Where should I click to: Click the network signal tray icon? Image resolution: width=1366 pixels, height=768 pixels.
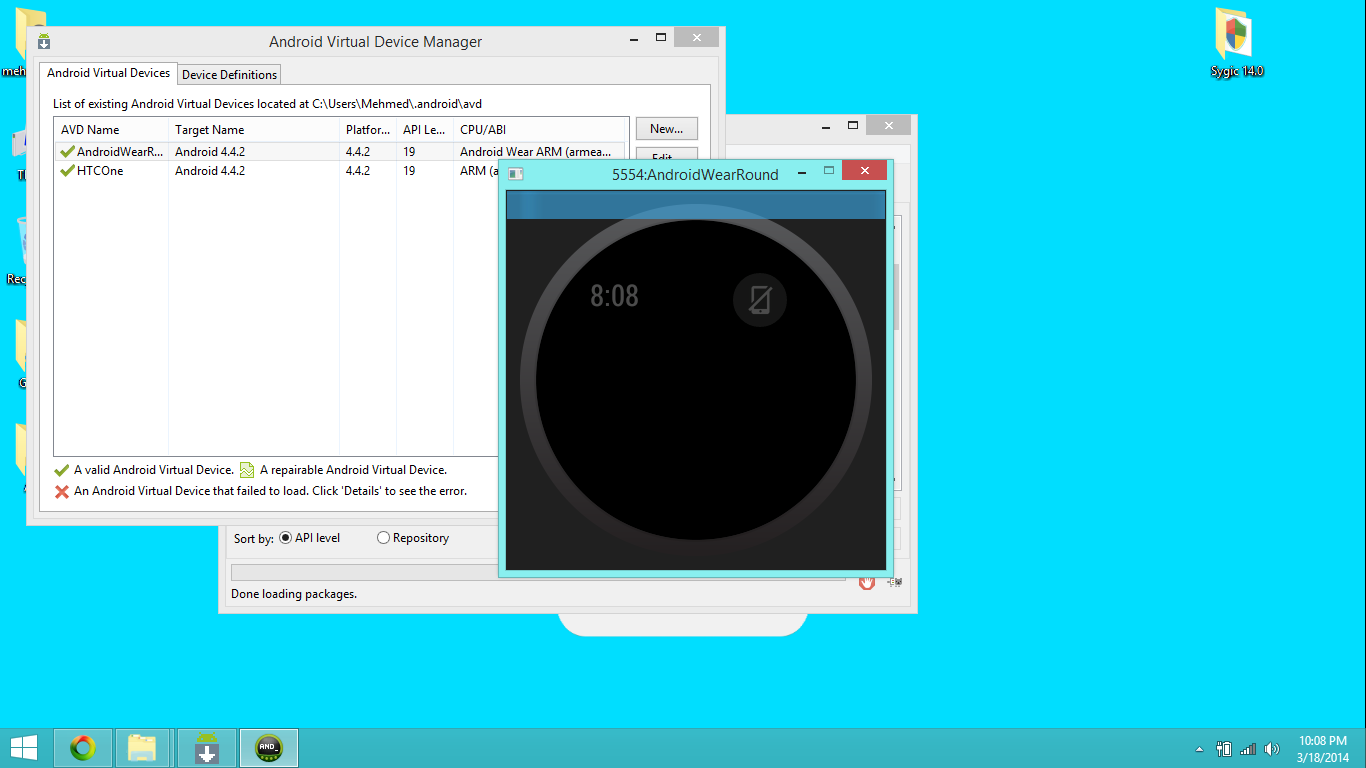click(1248, 748)
